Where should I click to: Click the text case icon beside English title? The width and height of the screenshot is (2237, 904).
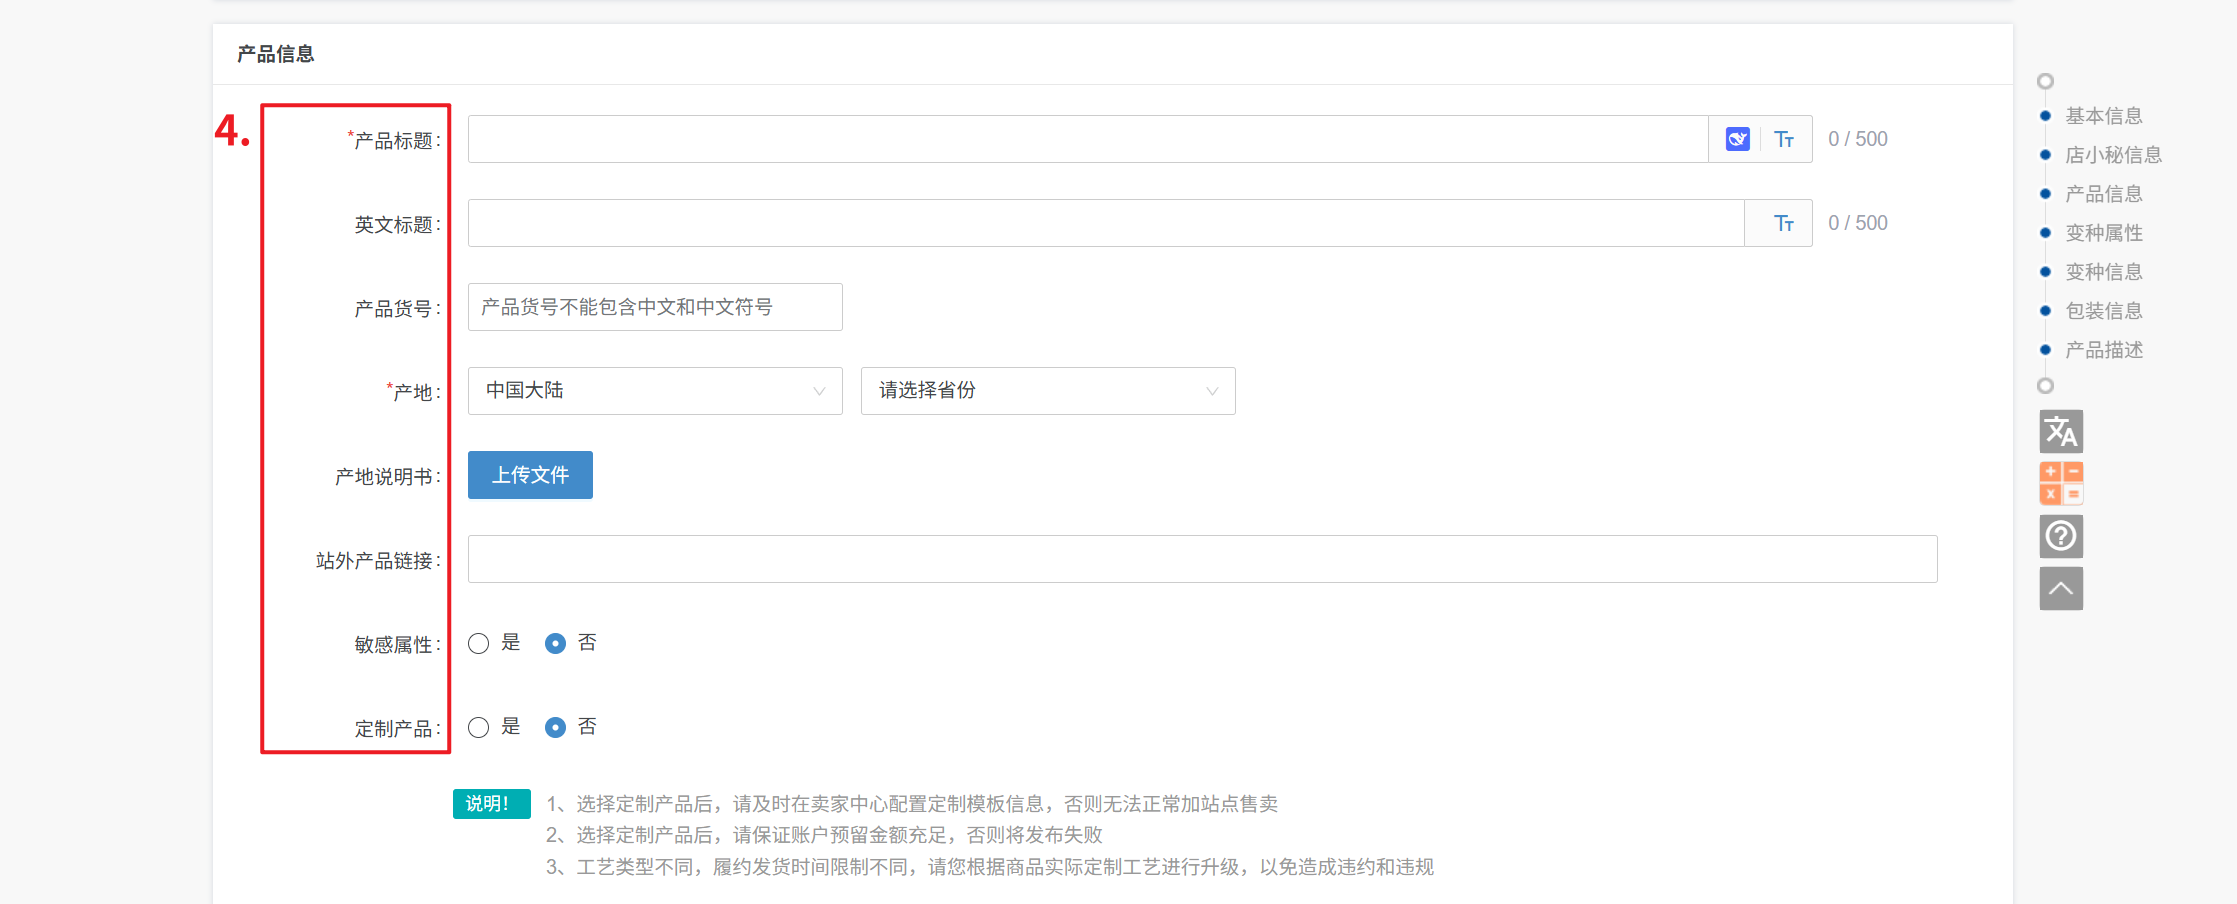coord(1784,223)
